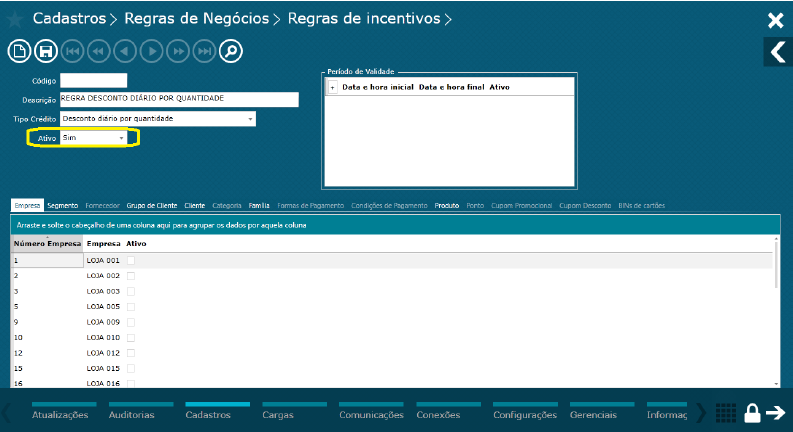This screenshot has height=432, width=793.
Task: Go to next record arrow icon
Action: click(152, 51)
